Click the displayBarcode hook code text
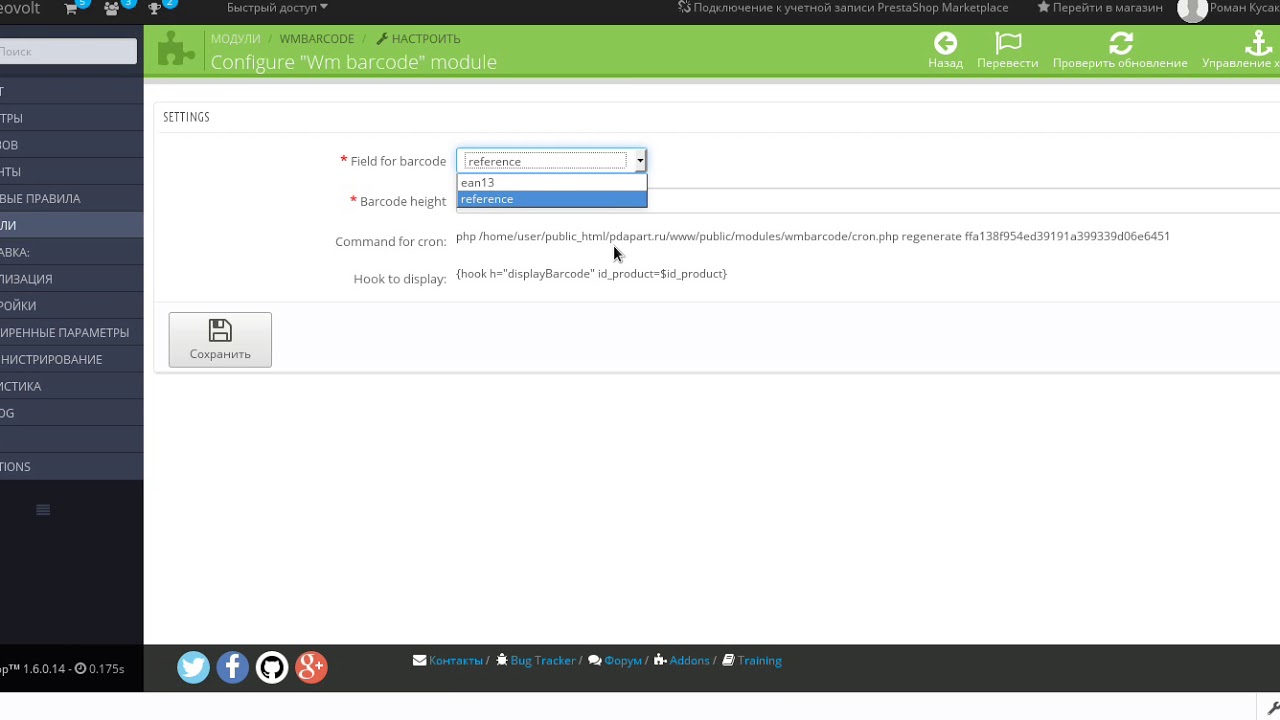Viewport: 1280px width, 720px height. (x=591, y=274)
